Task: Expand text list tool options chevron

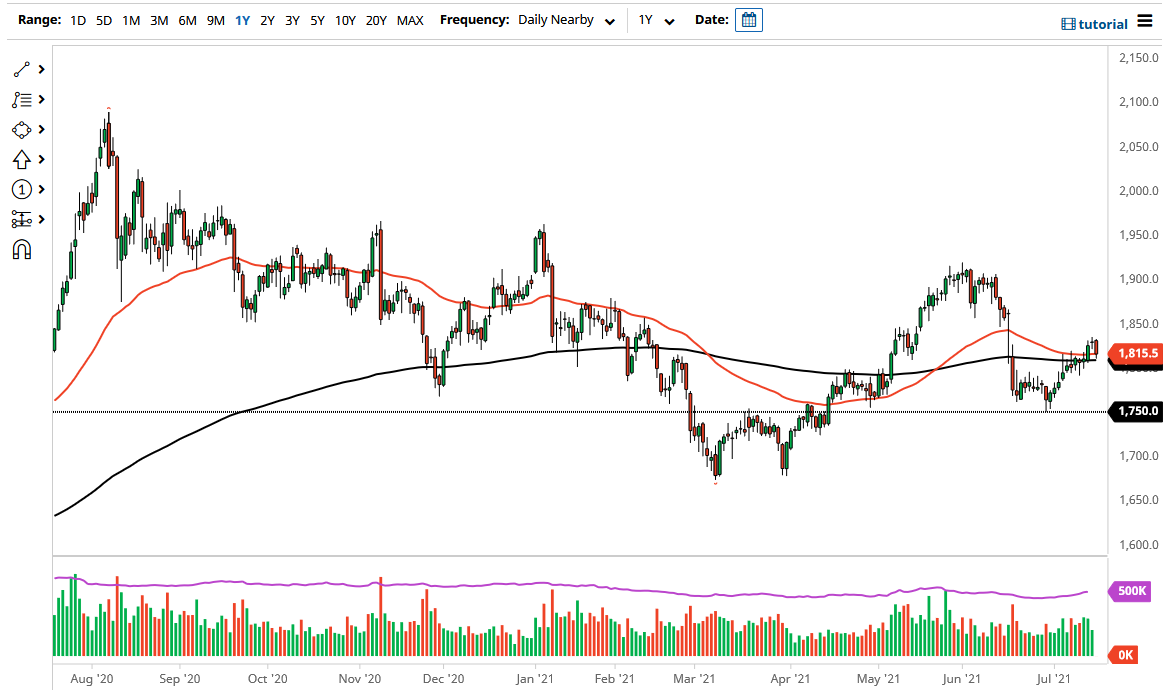Action: click(42, 99)
